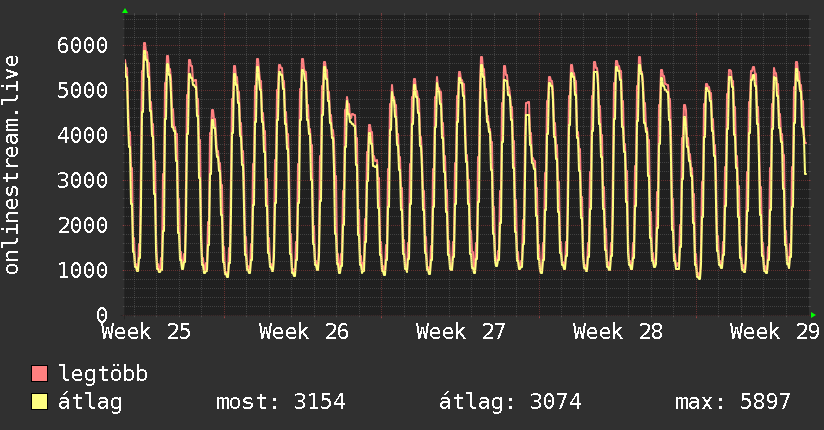Select the Week 25 axis label
The image size is (824, 430).
[x=147, y=332]
